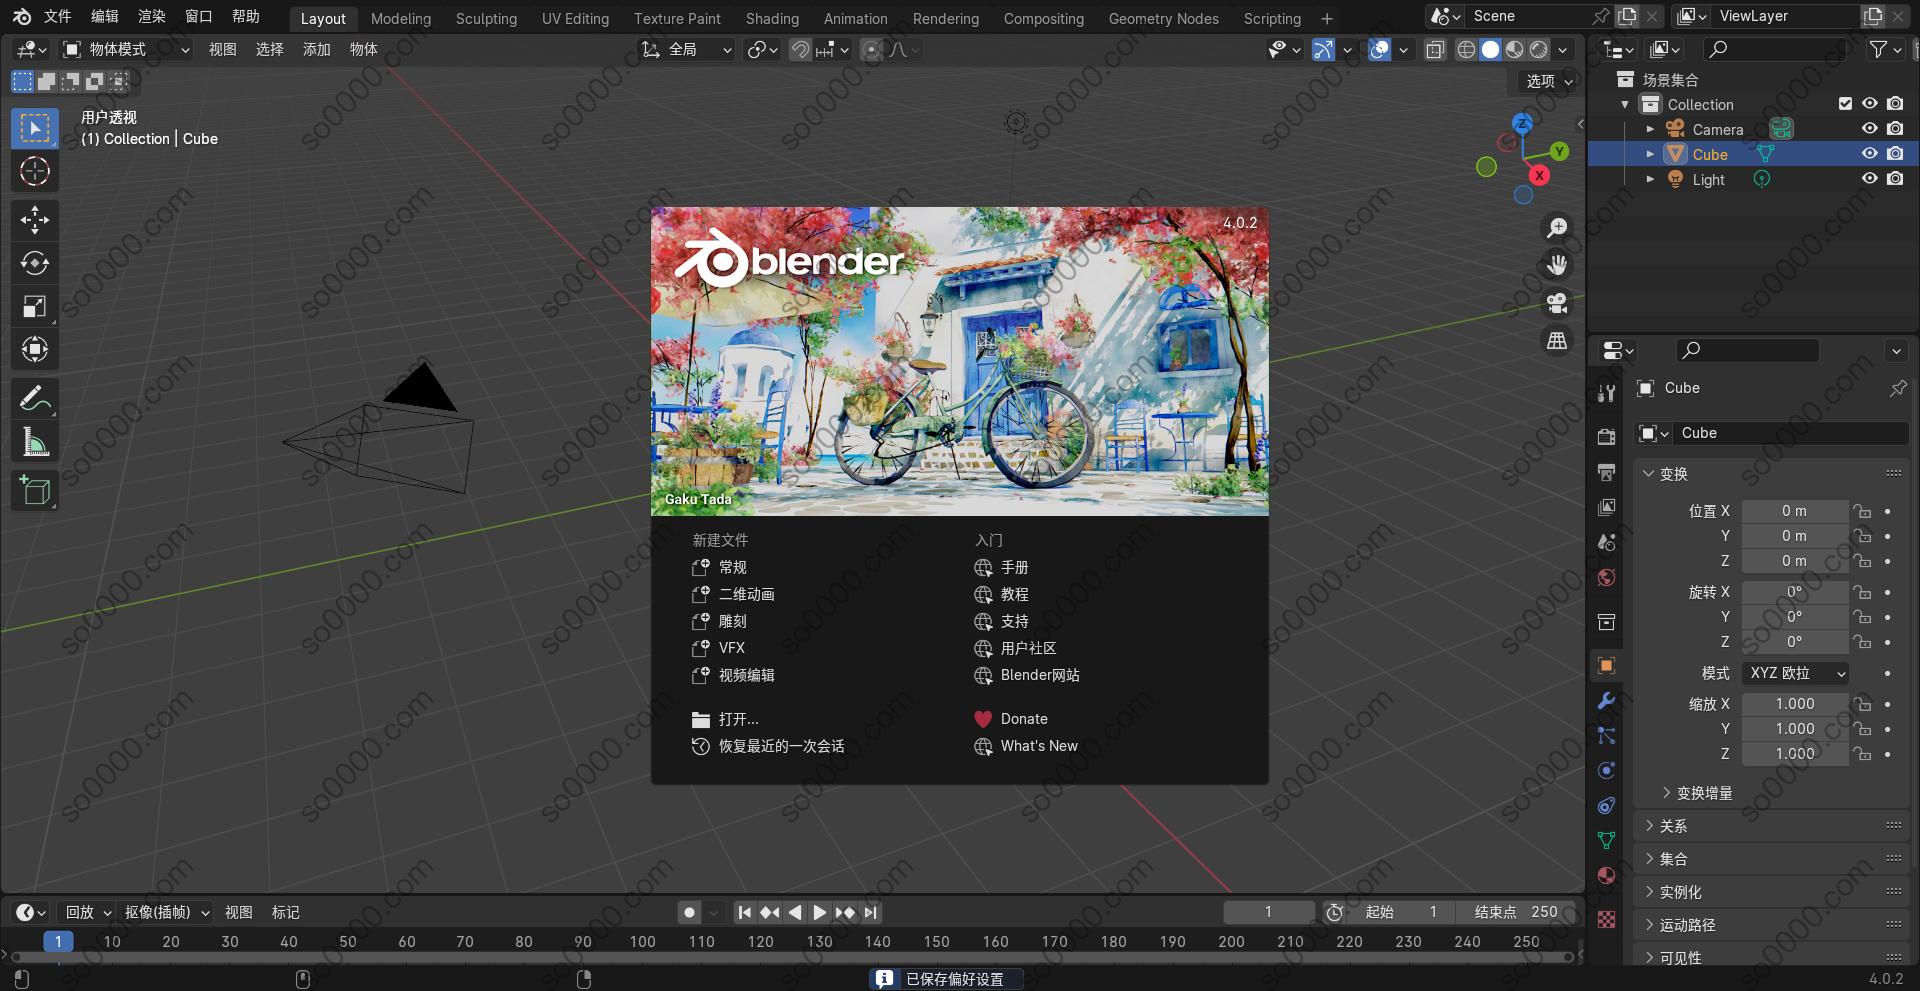
Task: Toggle auto keying record button
Action: tap(689, 912)
